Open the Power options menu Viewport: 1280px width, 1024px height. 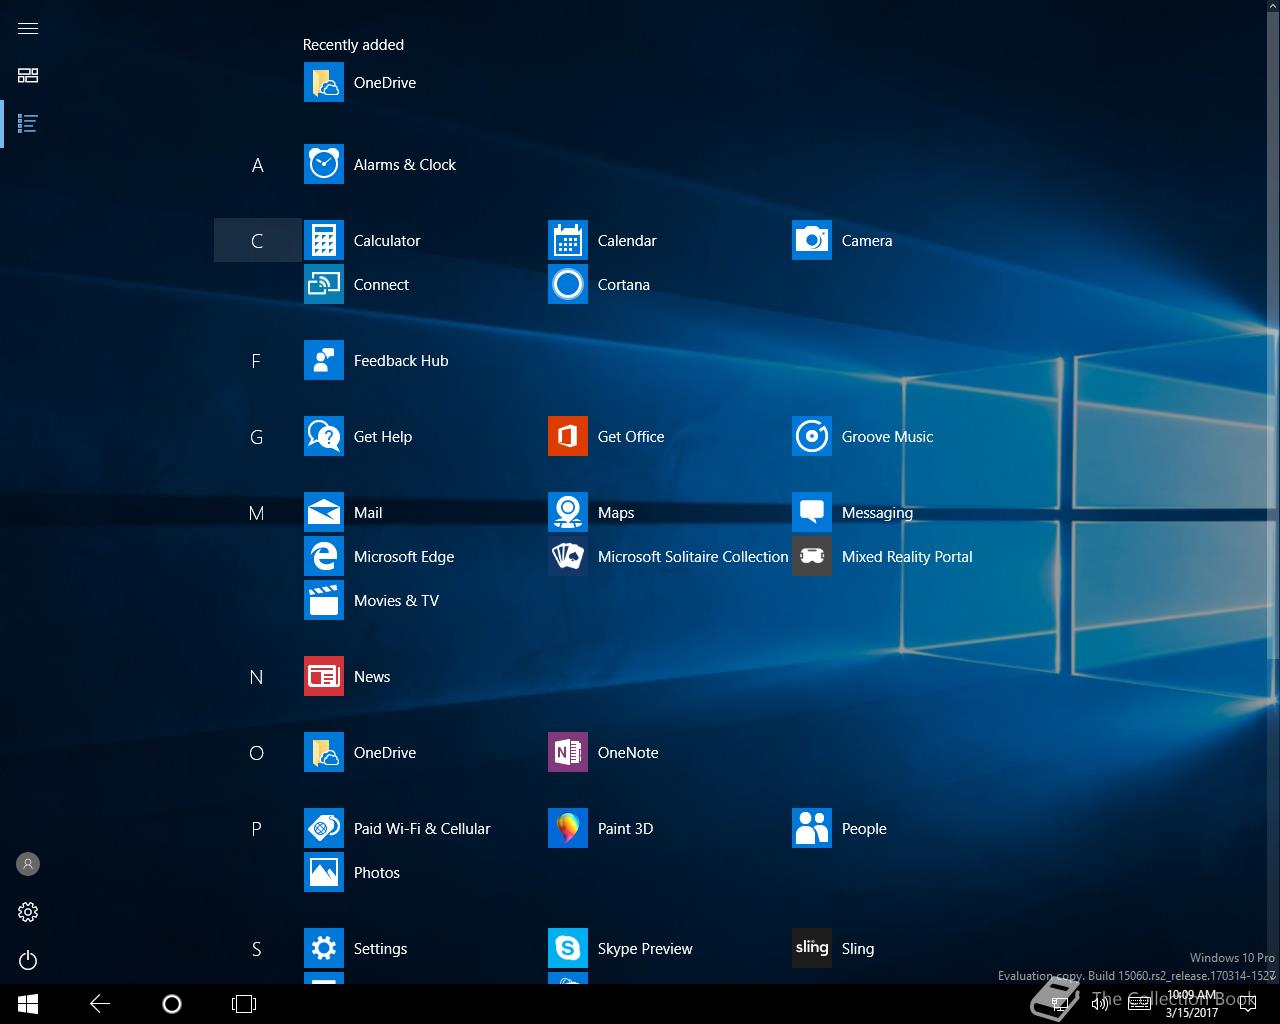coord(28,960)
